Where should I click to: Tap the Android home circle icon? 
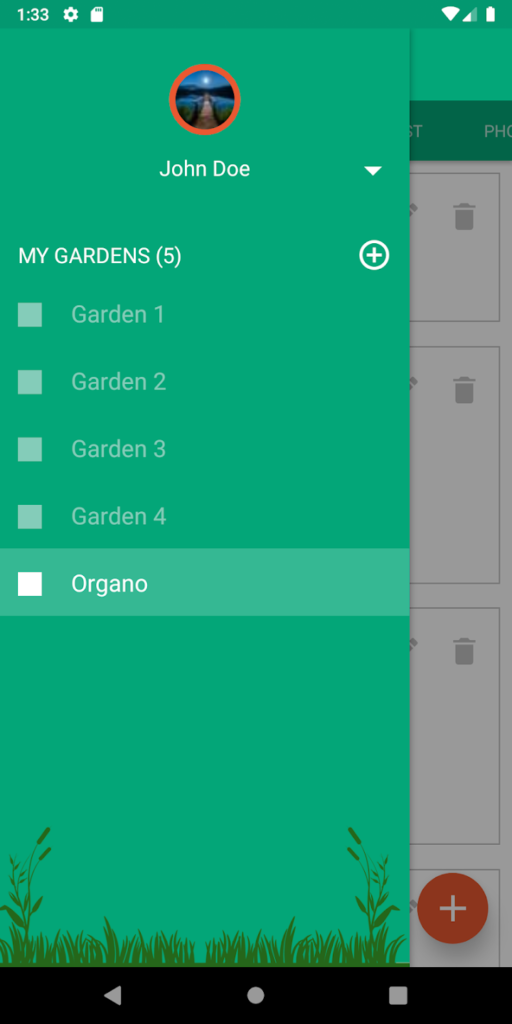pos(255,995)
